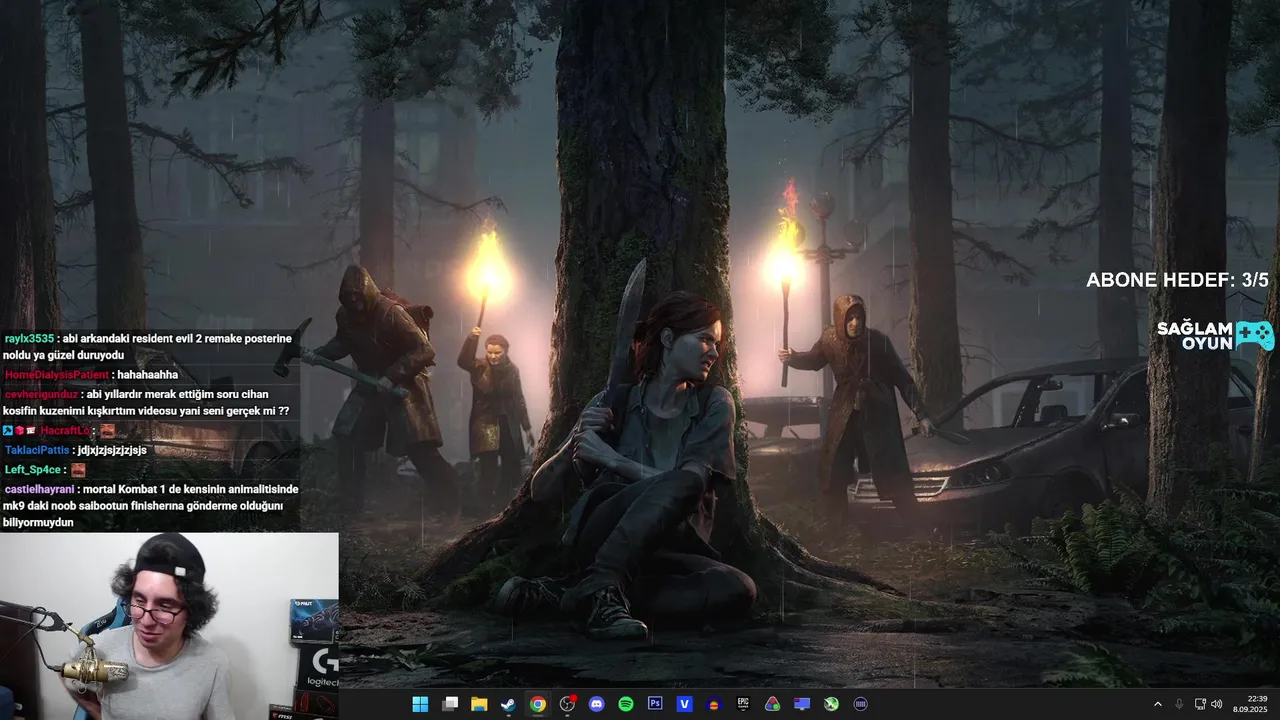Viewport: 1280px width, 720px height.
Task: Launch File Explorer from the taskbar
Action: coord(479,704)
